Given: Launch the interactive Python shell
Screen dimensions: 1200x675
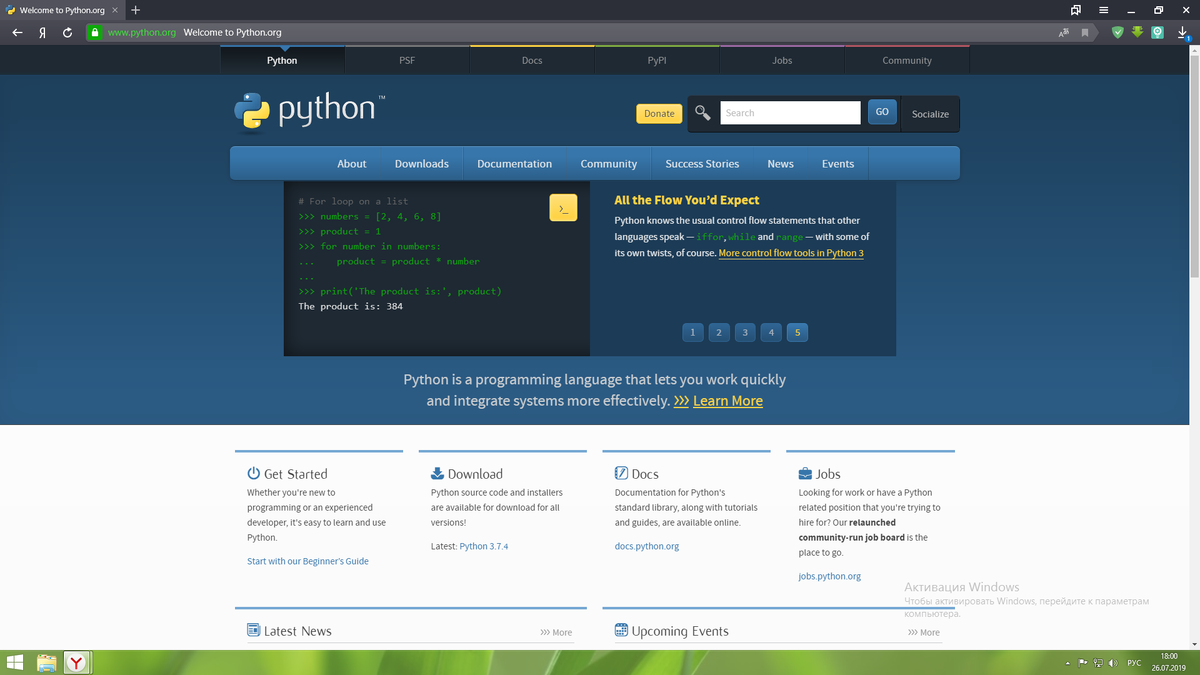Looking at the screenshot, I should click(563, 207).
